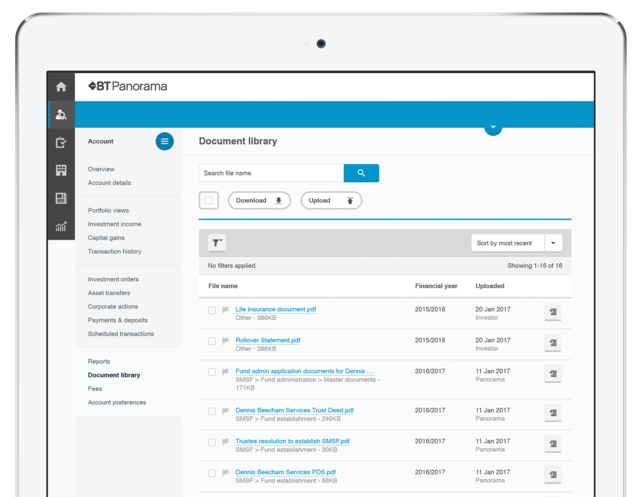Open Transaction history
This screenshot has width=640, height=497.
115,251
